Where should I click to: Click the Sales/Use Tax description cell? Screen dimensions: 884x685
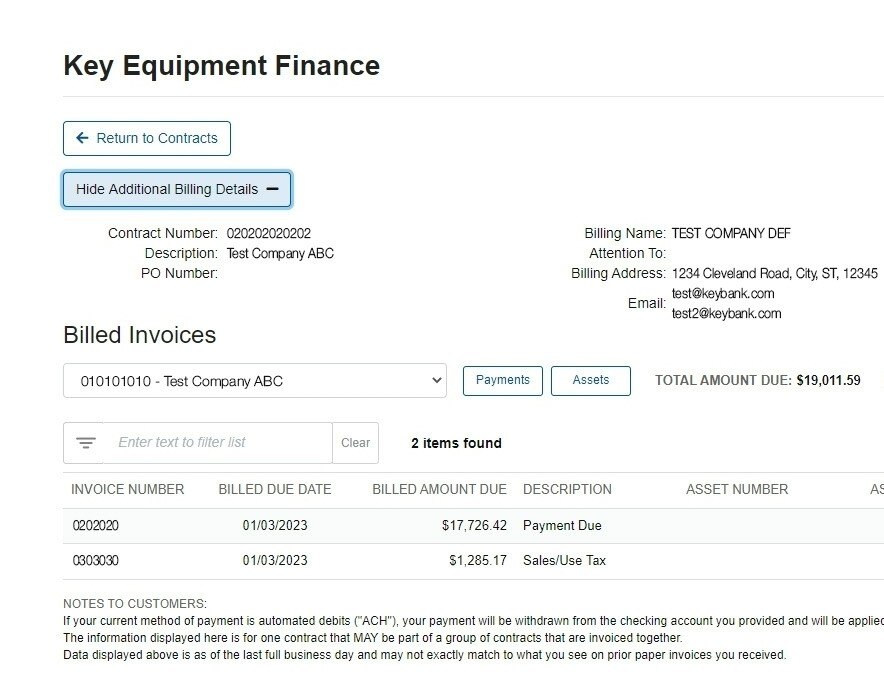[x=564, y=561]
